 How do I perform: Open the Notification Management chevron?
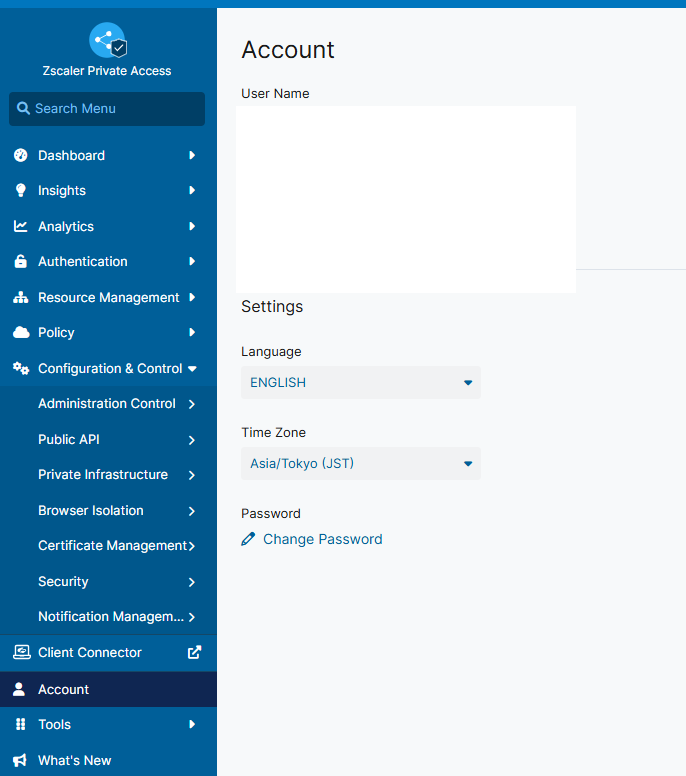192,617
